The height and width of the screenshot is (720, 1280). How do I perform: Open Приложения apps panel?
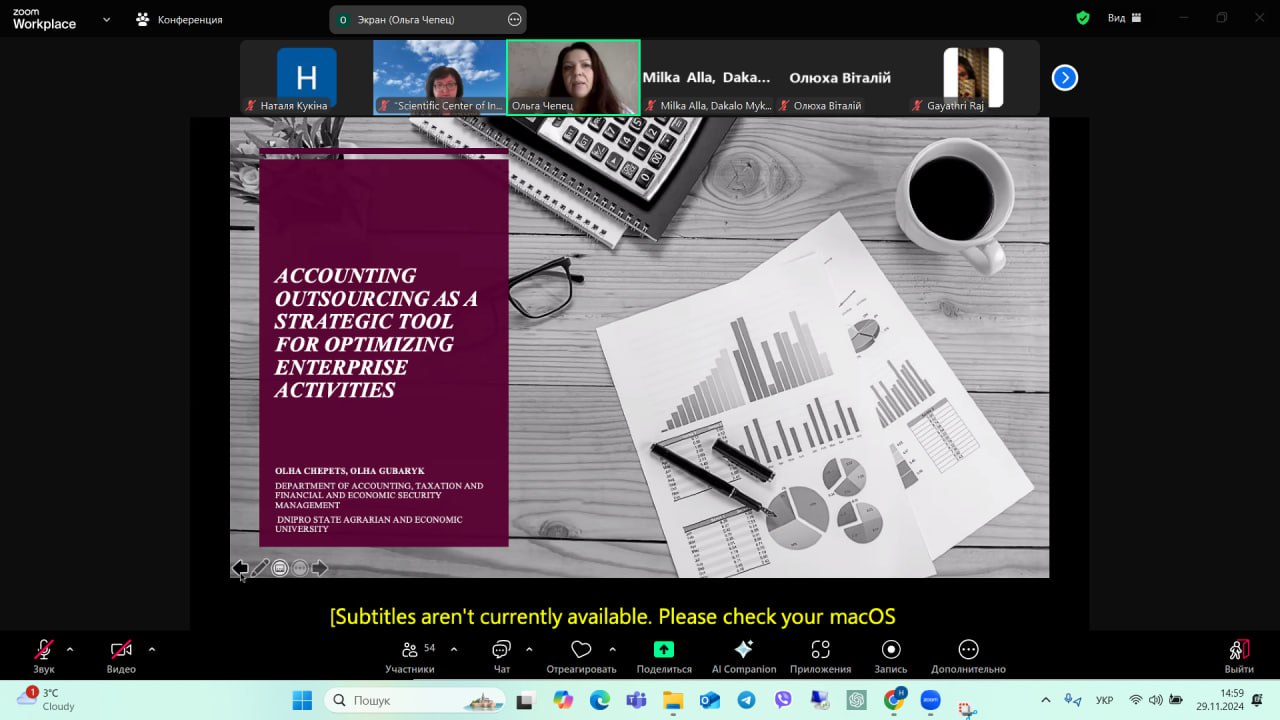(x=820, y=656)
